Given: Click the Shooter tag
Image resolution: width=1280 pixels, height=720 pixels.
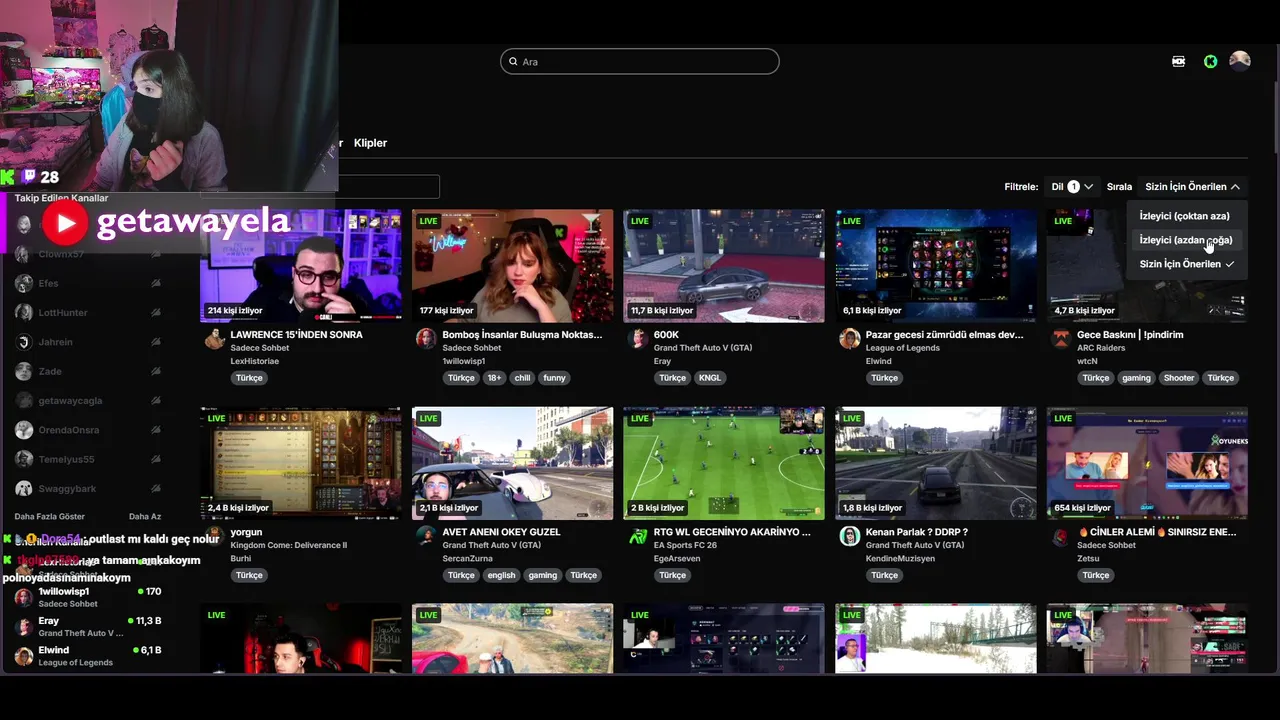Looking at the screenshot, I should tap(1179, 378).
